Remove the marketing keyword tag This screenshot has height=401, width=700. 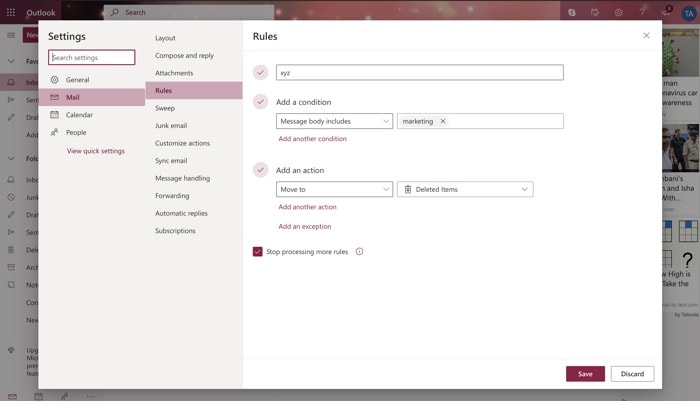point(443,121)
